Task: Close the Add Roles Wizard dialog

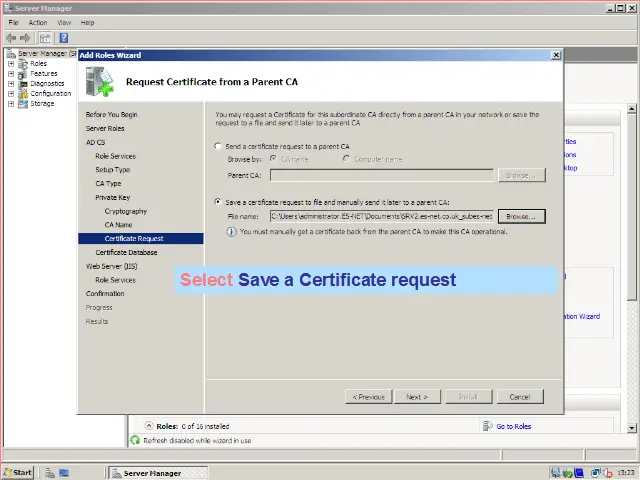Action: pos(556,55)
